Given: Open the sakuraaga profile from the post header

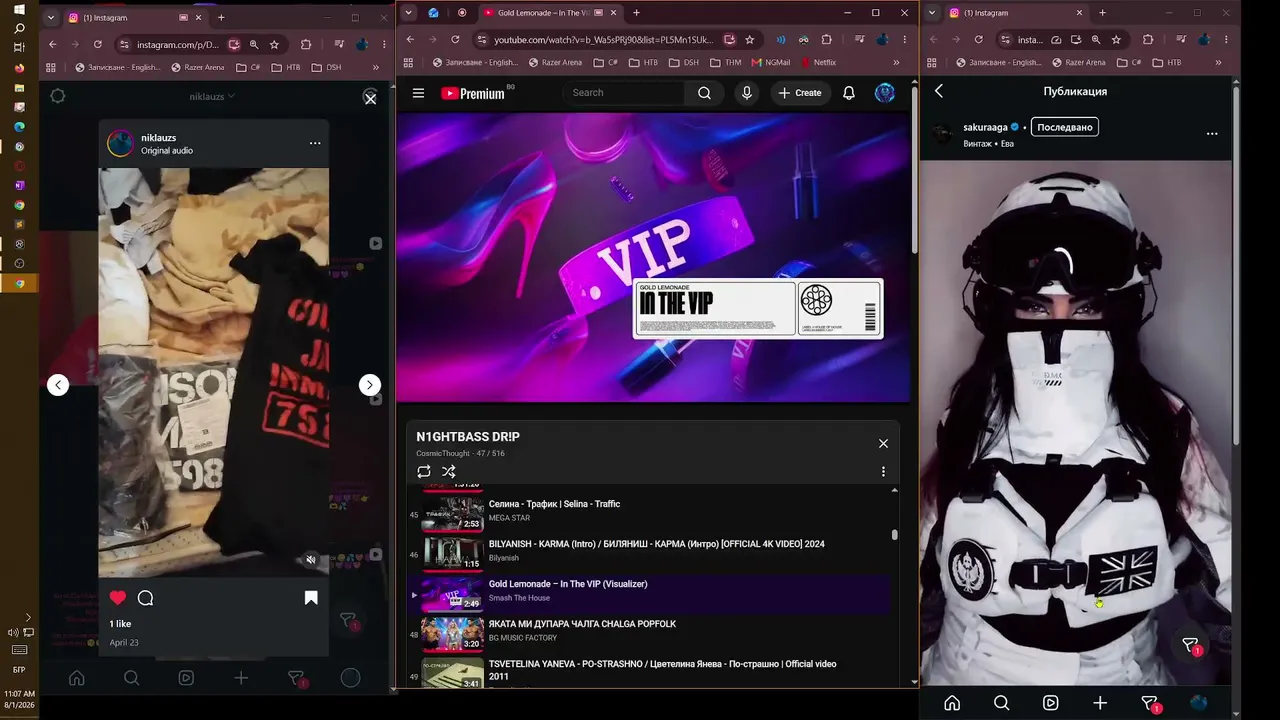Looking at the screenshot, I should tap(985, 127).
